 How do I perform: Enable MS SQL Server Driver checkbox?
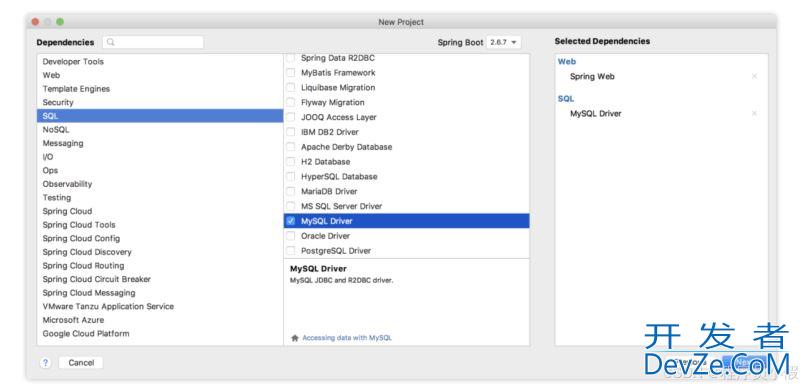point(290,206)
